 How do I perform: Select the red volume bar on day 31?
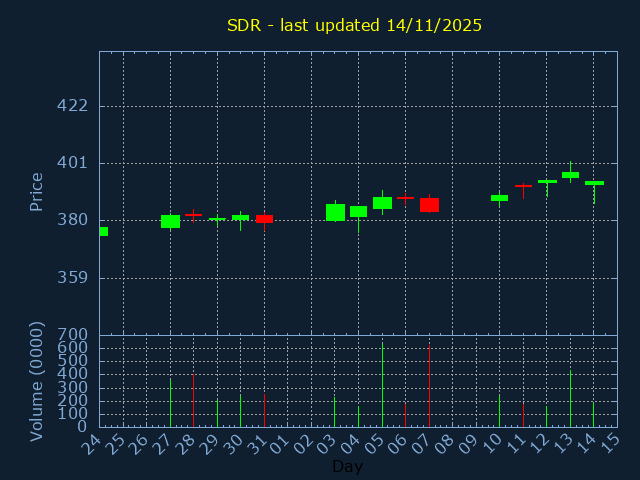pos(264,410)
